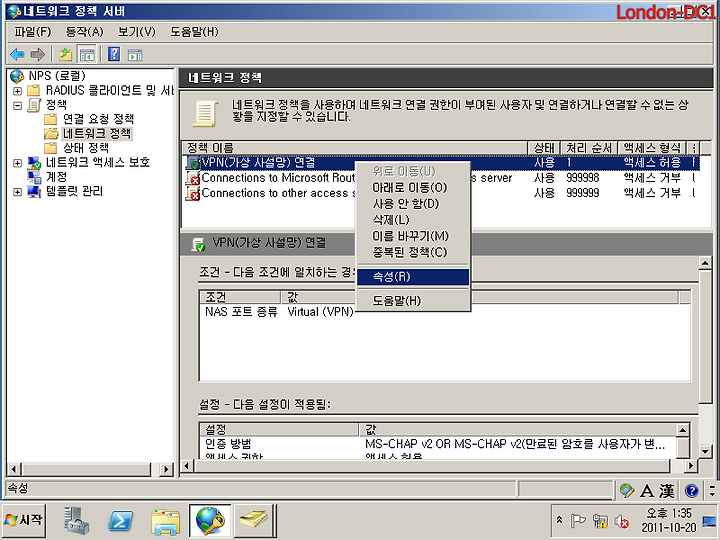Toggle the Show/Hide action pane icon
Image resolution: width=720 pixels, height=540 pixels.
135,55
